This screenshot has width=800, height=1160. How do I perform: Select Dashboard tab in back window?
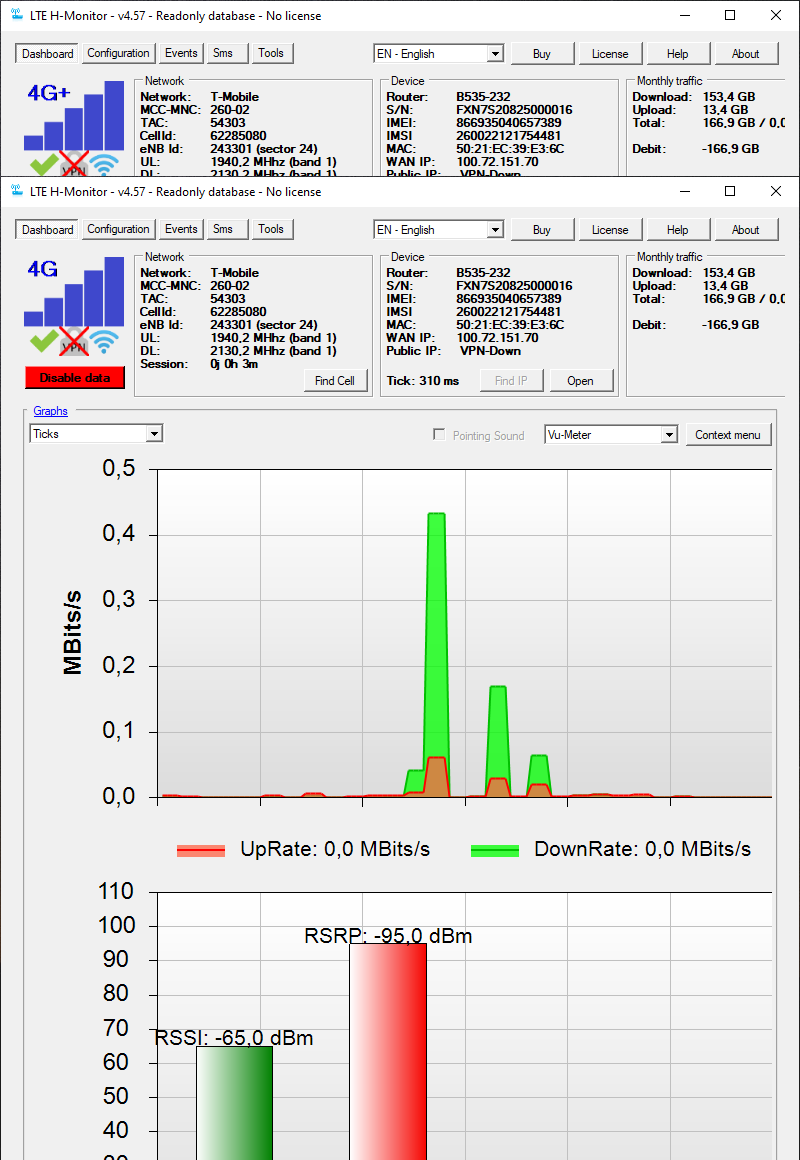[x=47, y=53]
